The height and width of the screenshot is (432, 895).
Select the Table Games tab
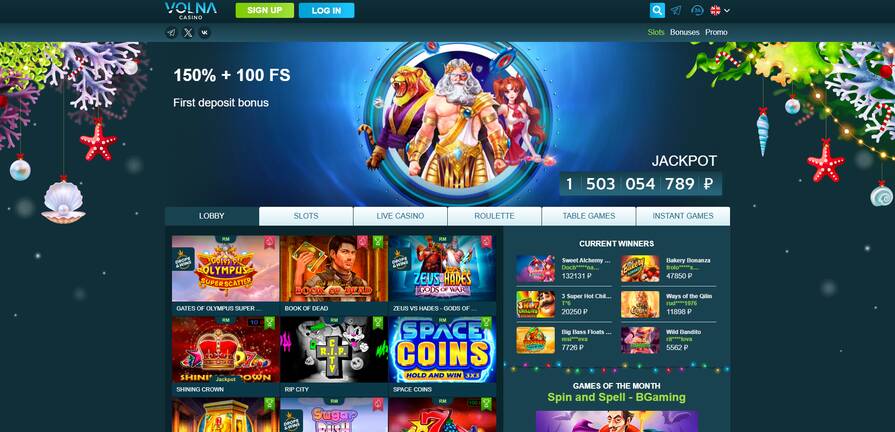click(x=588, y=216)
